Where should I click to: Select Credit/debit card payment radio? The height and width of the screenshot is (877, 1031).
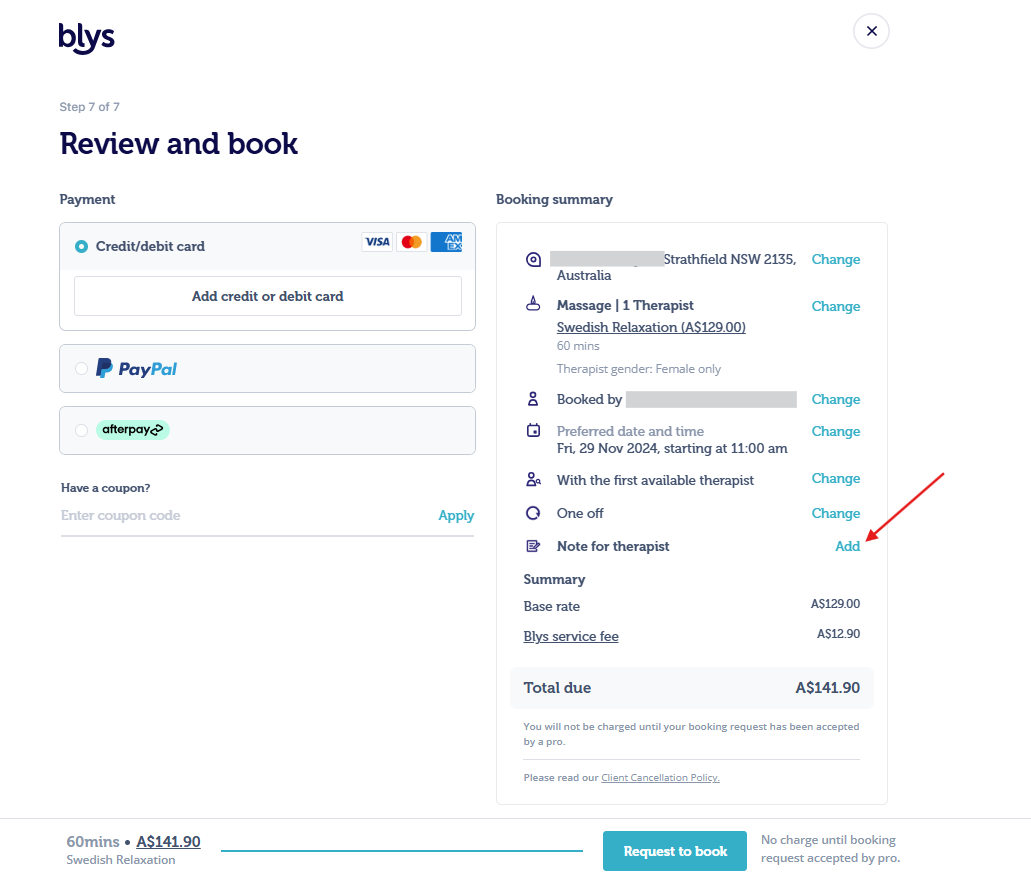[82, 247]
